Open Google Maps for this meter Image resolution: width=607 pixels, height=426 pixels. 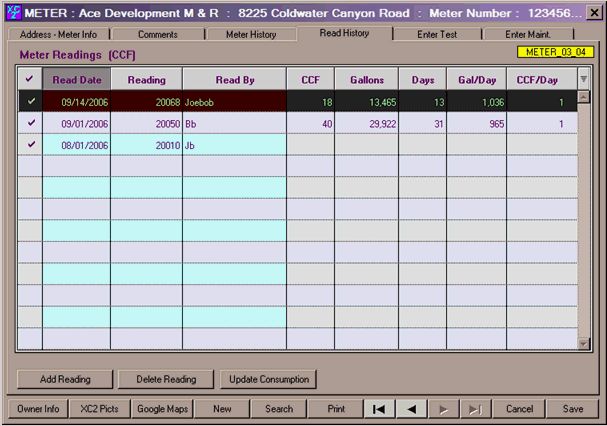(163, 409)
